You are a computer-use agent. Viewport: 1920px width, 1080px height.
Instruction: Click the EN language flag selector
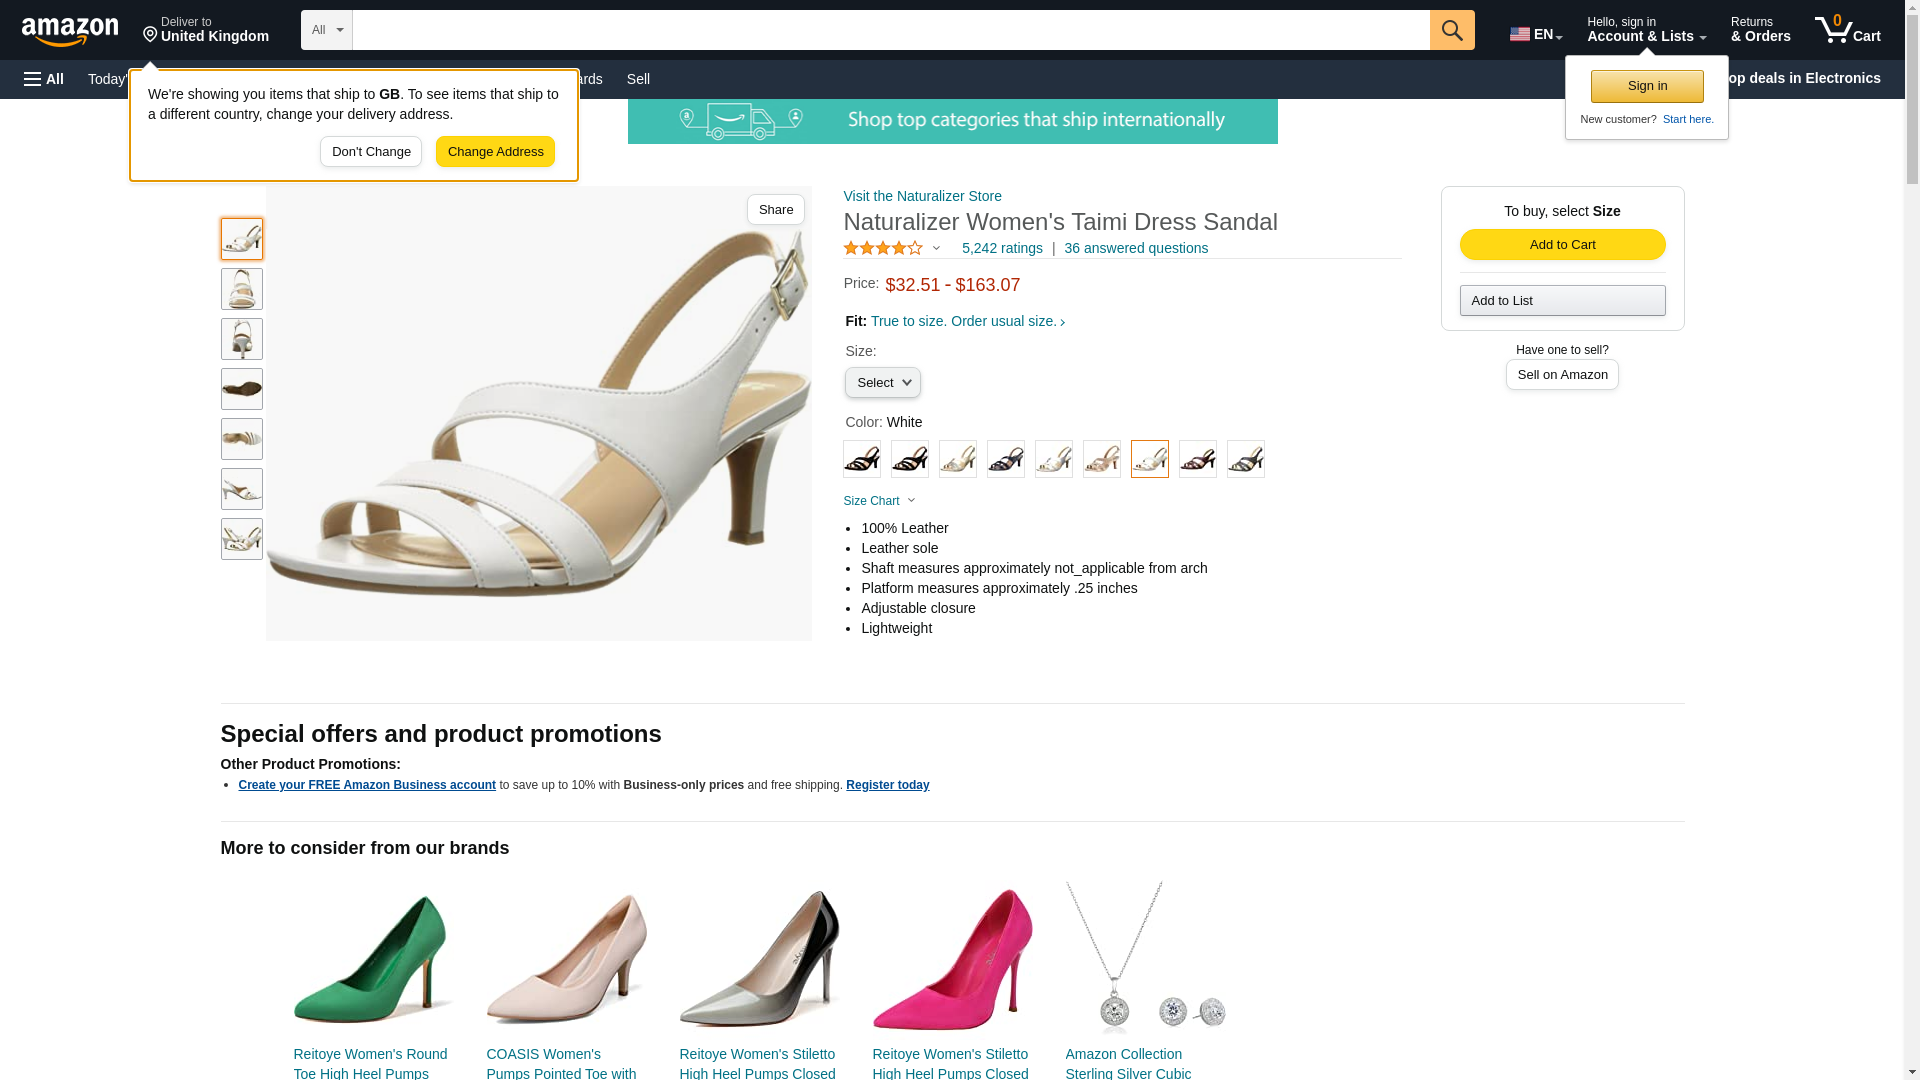point(1535,34)
